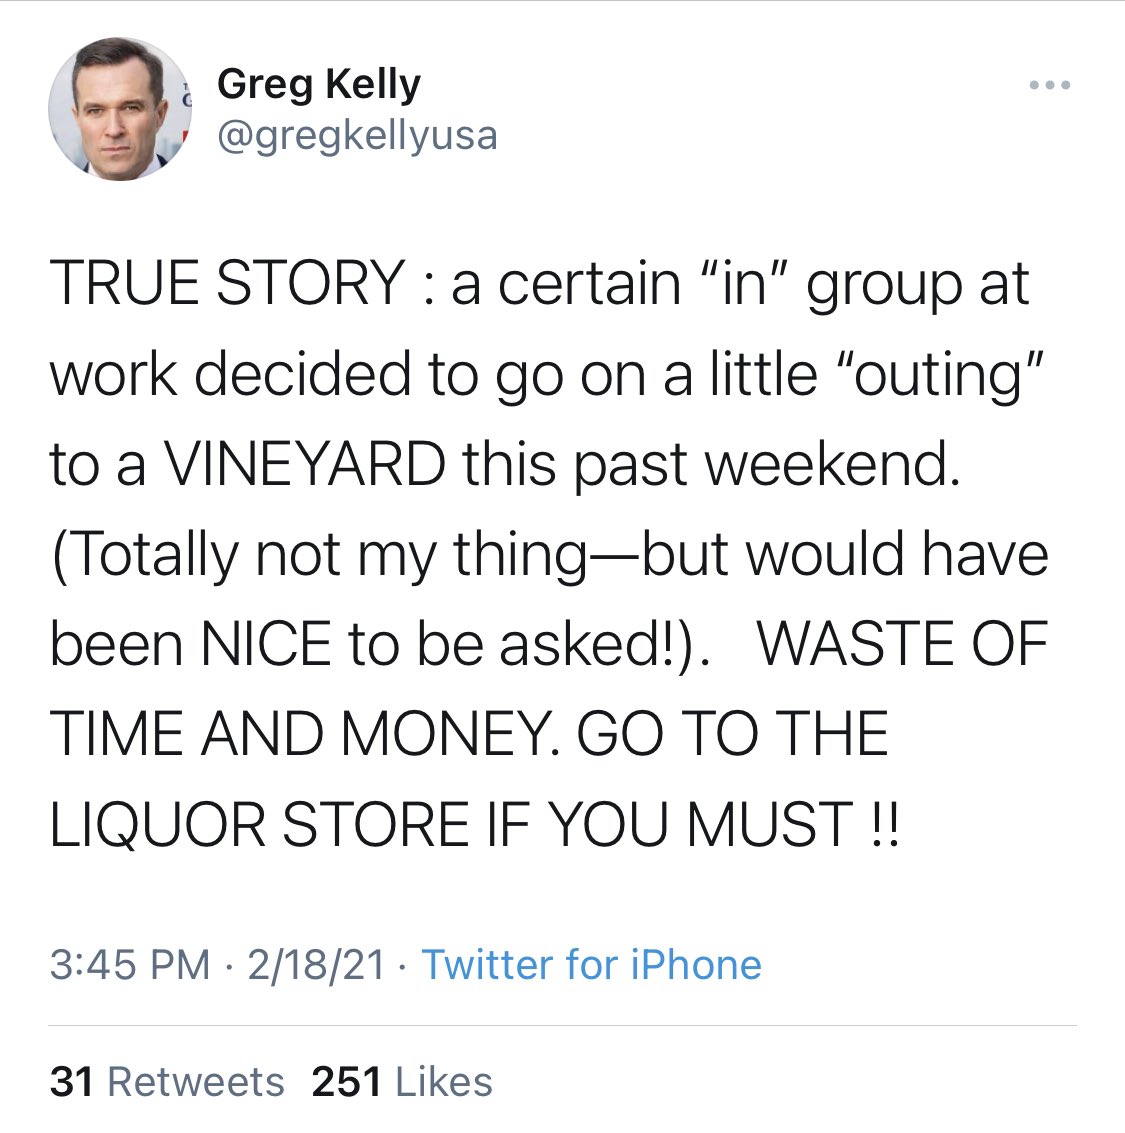This screenshot has height=1133, width=1125.
Task: Click the number 251 beside Likes
Action: coord(346,1082)
